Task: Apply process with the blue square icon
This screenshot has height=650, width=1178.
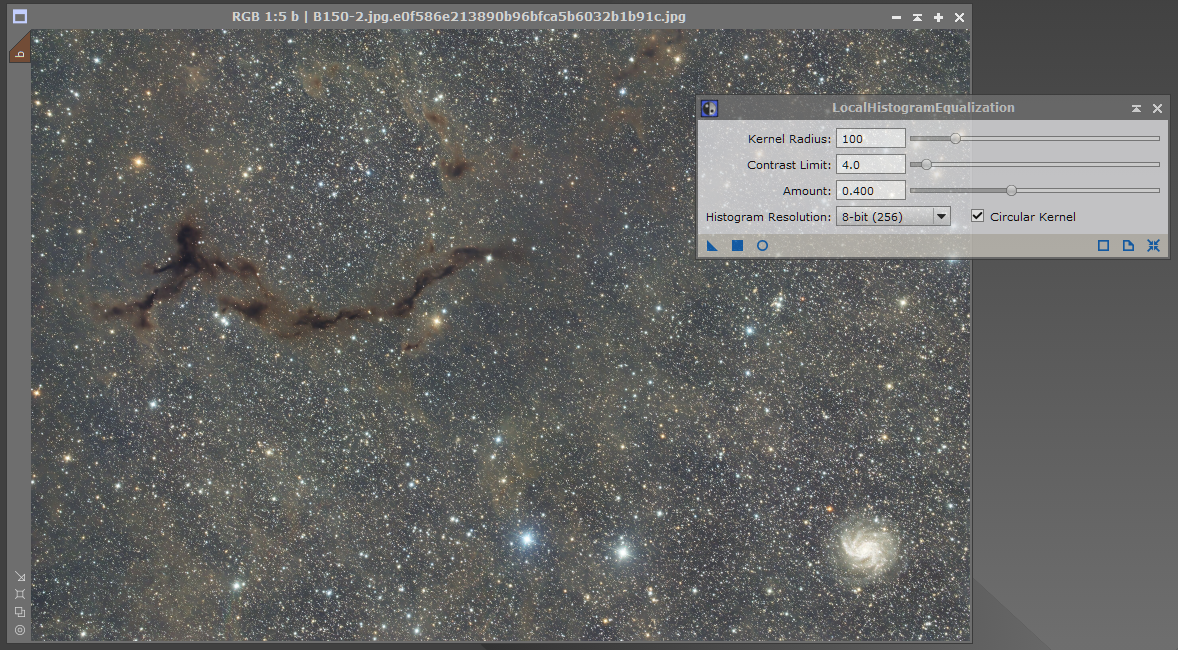Action: click(737, 246)
